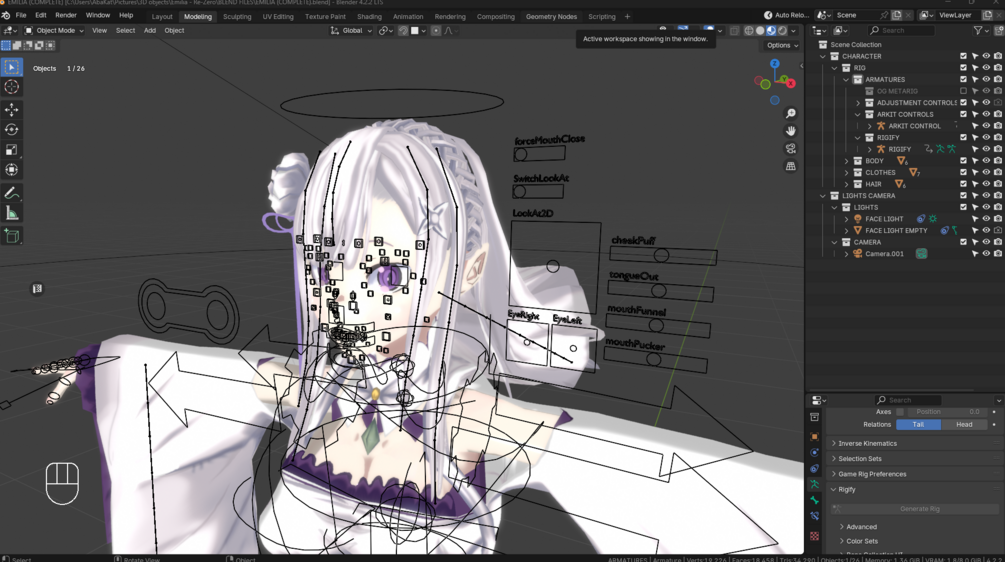Choose the Add Cube tool
The image size is (1005, 562).
[x=12, y=236]
